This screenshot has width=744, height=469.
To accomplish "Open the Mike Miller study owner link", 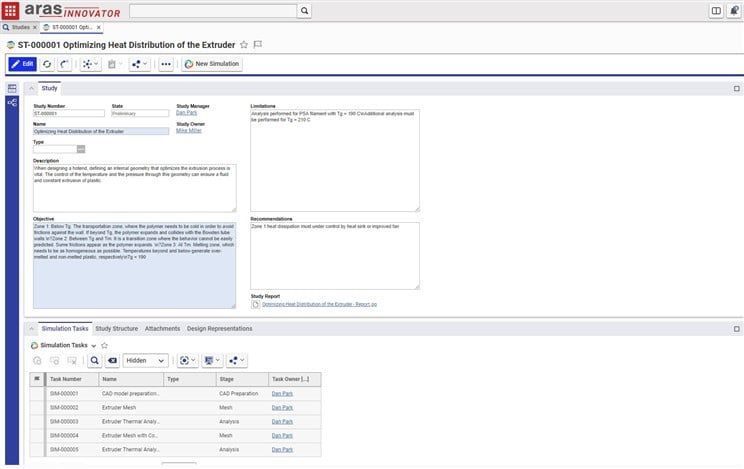I will tap(189, 131).
